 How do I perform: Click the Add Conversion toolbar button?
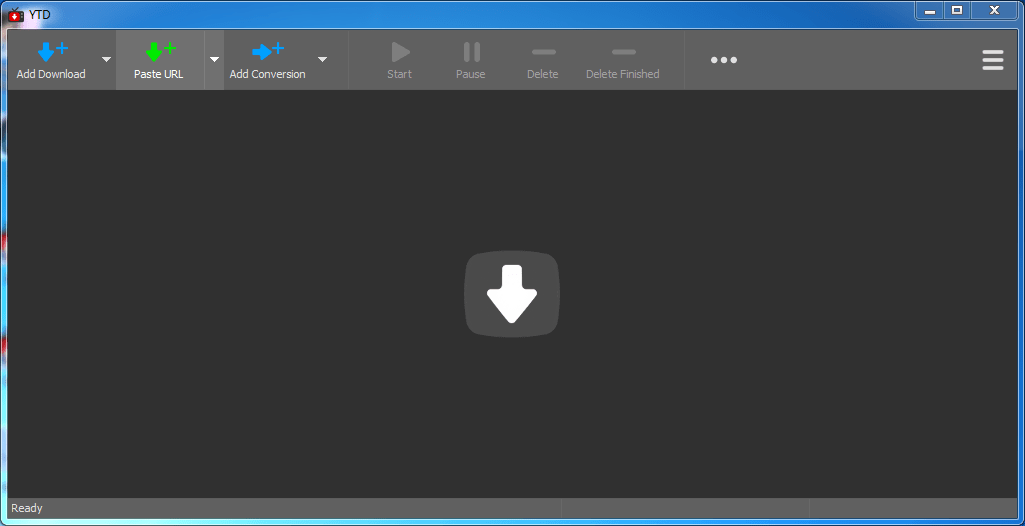(267, 60)
